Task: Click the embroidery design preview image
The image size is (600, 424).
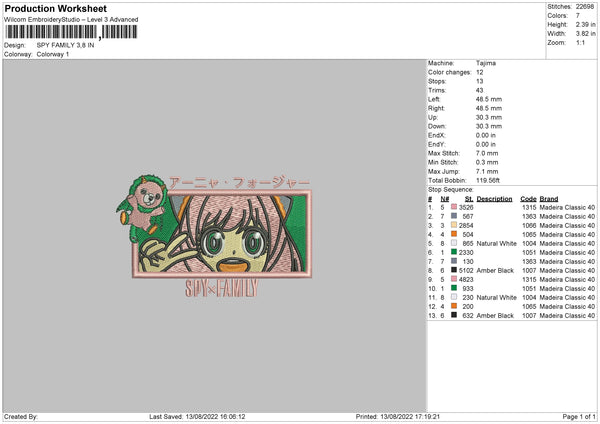Action: [214, 236]
